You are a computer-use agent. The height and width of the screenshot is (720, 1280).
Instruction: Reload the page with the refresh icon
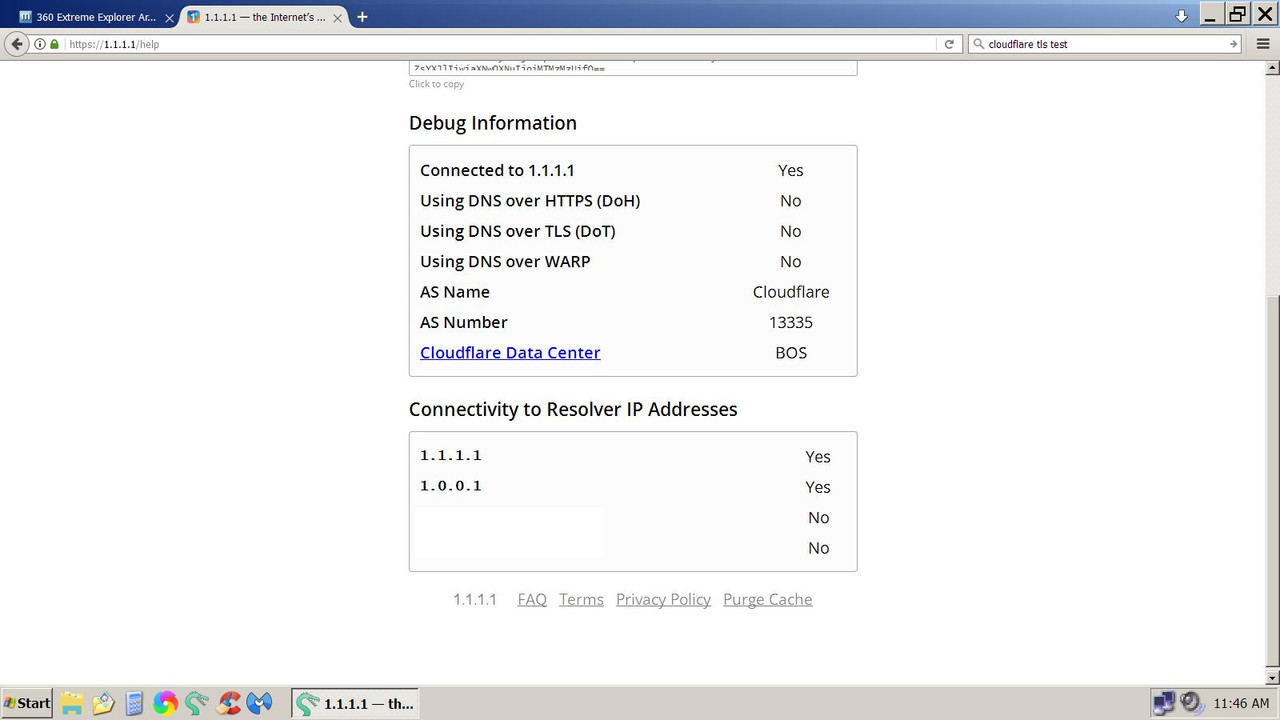949,44
